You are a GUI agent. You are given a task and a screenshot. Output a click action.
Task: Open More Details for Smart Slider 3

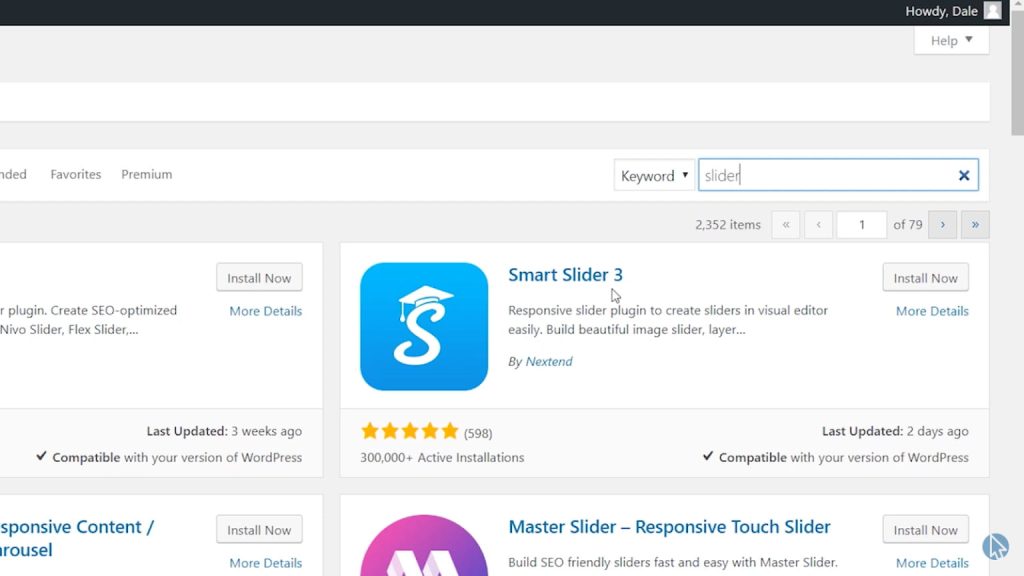(x=932, y=311)
